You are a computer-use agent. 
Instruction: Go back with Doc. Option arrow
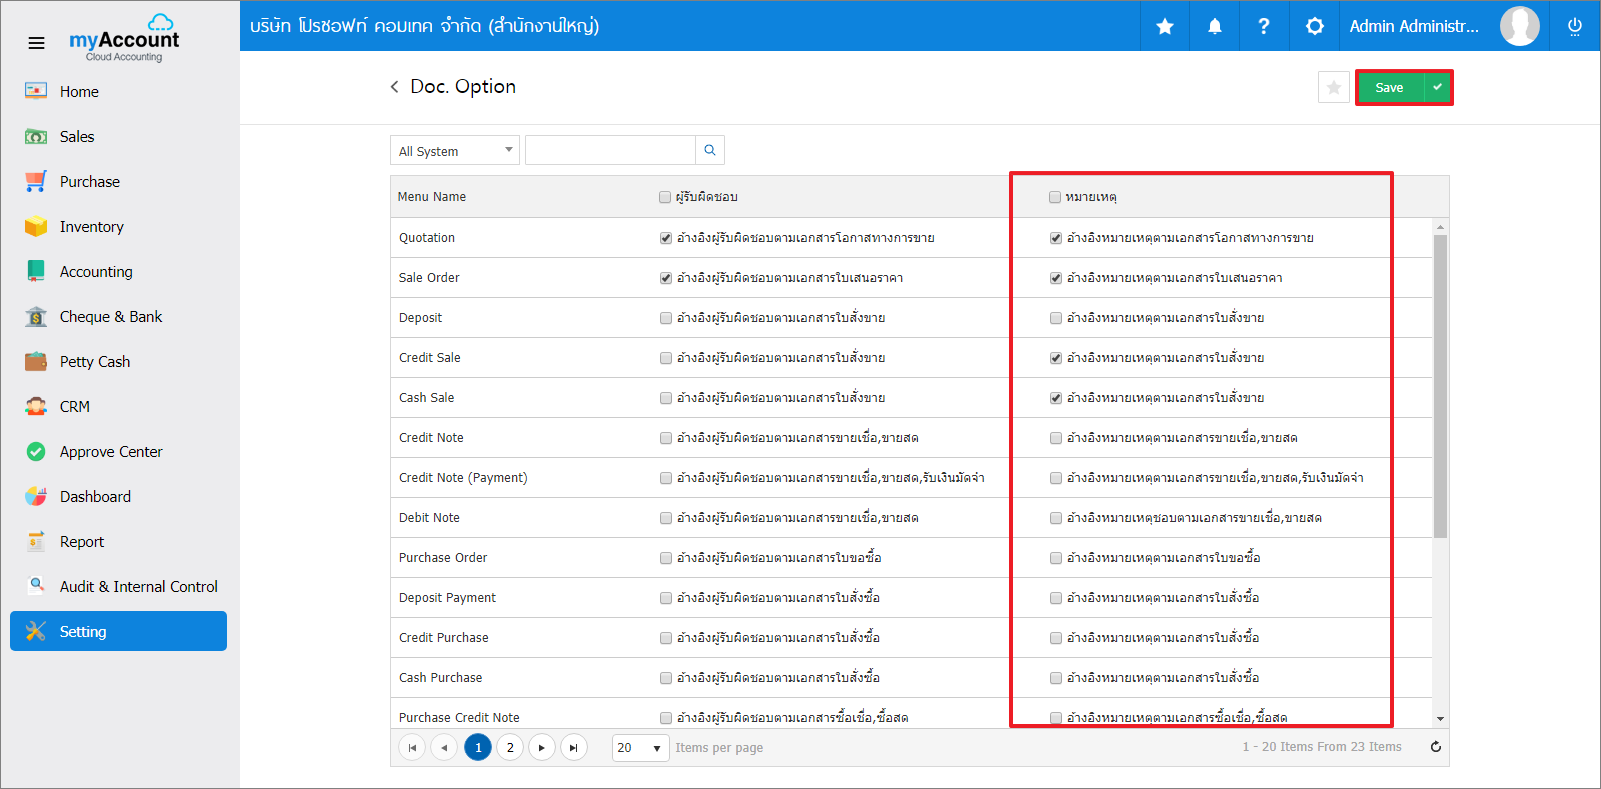click(x=394, y=87)
